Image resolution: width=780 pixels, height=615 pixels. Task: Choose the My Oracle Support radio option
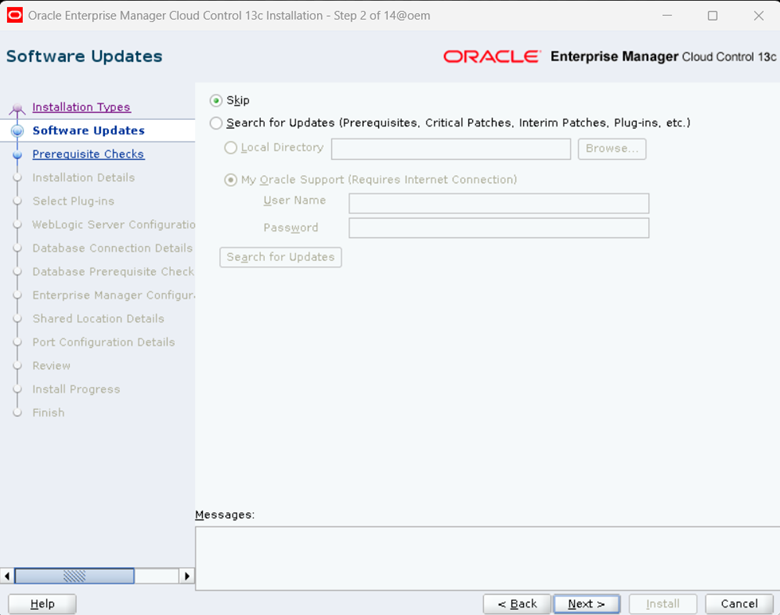(x=230, y=180)
